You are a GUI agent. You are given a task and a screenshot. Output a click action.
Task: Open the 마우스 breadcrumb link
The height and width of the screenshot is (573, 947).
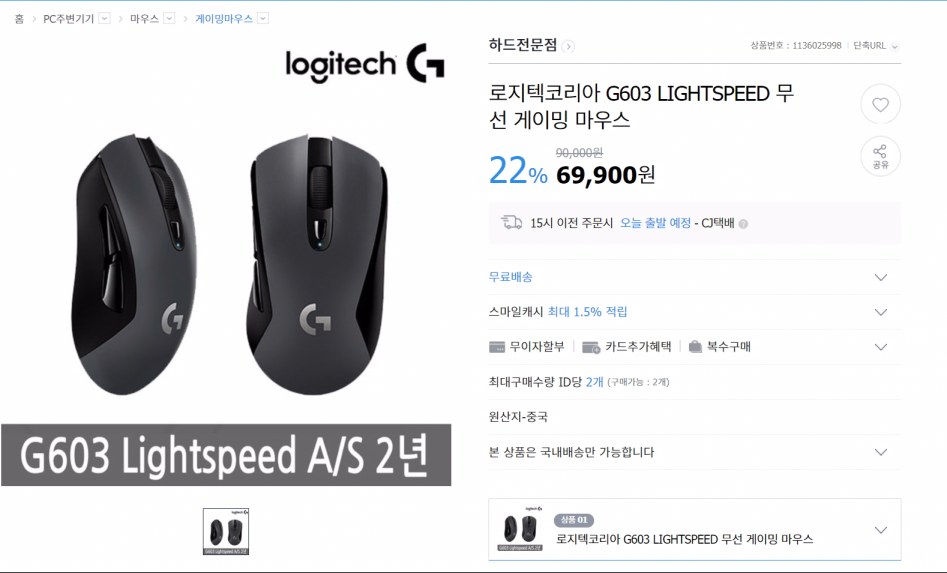pos(144,19)
